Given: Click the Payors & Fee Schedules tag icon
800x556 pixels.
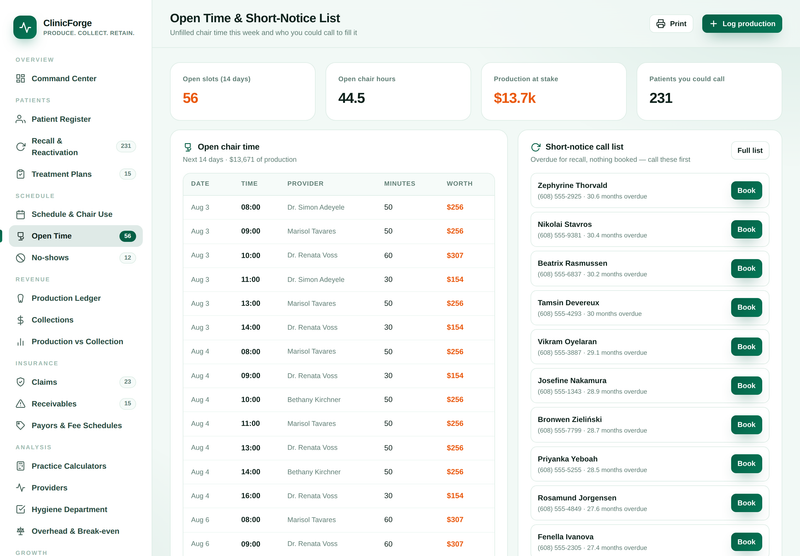Looking at the screenshot, I should click(x=20, y=425).
